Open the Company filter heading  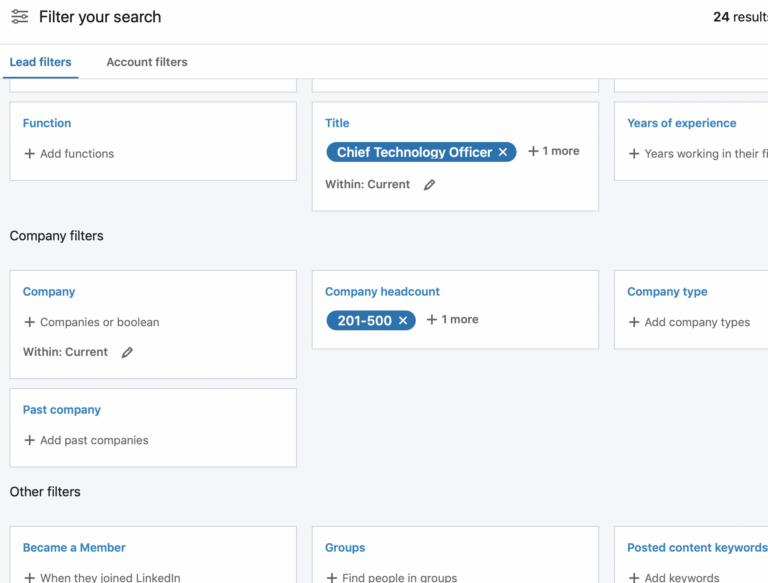(49, 292)
